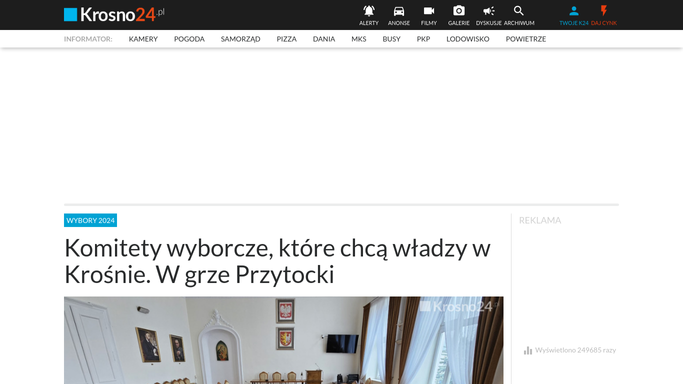Image resolution: width=683 pixels, height=384 pixels.
Task: Open the Samorząd menu item
Action: click(x=240, y=39)
